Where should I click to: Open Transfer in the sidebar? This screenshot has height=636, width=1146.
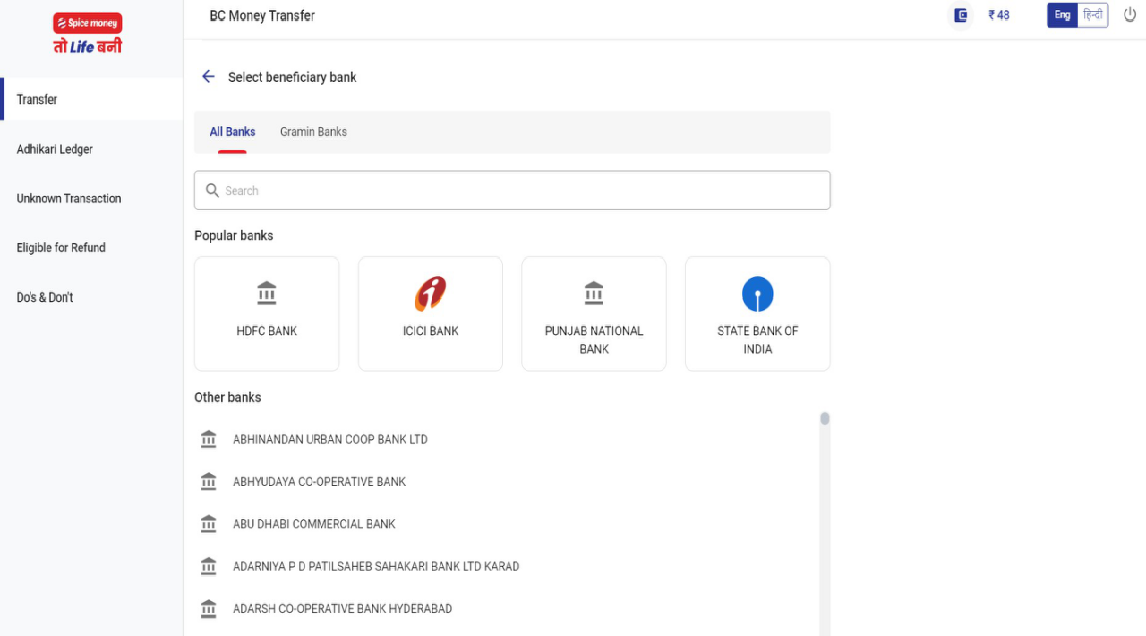click(91, 99)
